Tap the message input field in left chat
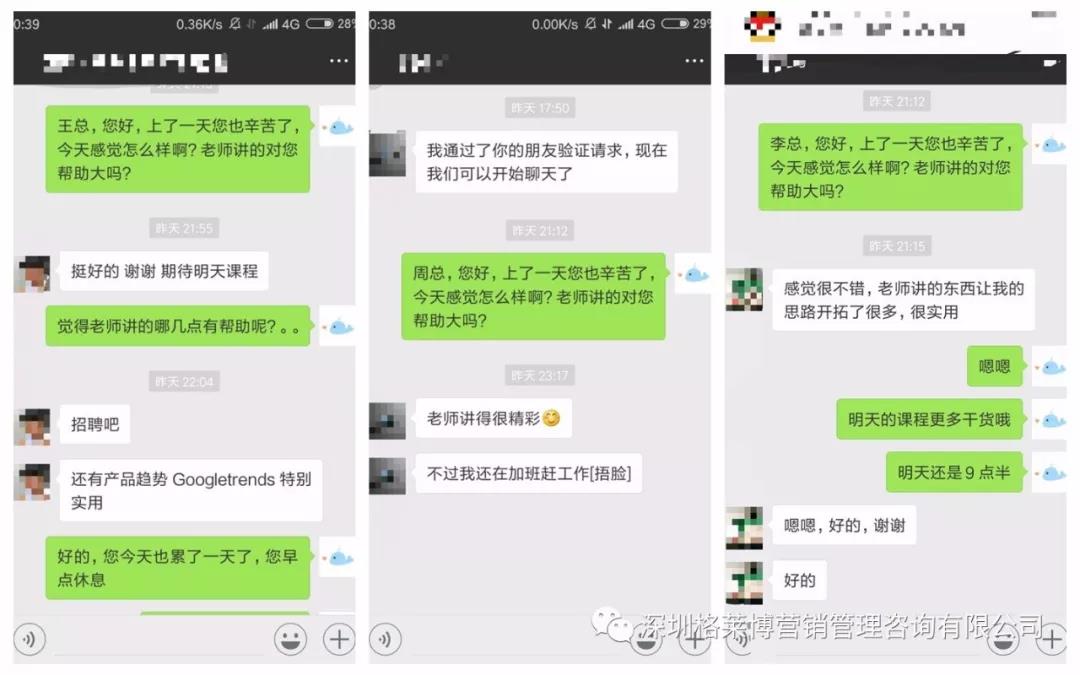 click(x=159, y=641)
